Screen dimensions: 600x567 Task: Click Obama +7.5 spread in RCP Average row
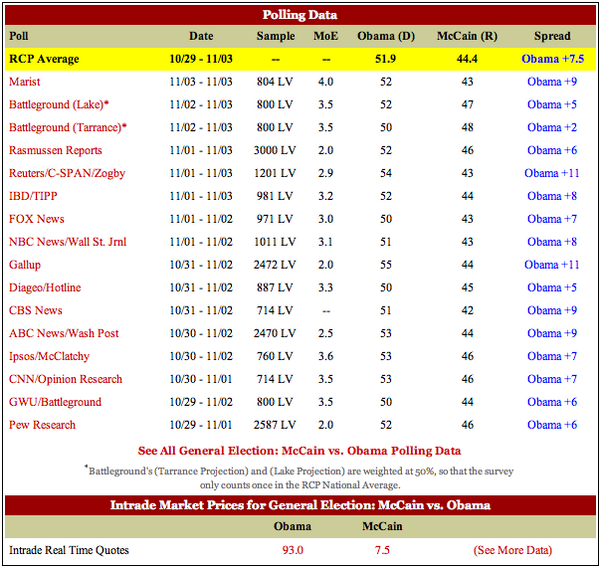(553, 59)
